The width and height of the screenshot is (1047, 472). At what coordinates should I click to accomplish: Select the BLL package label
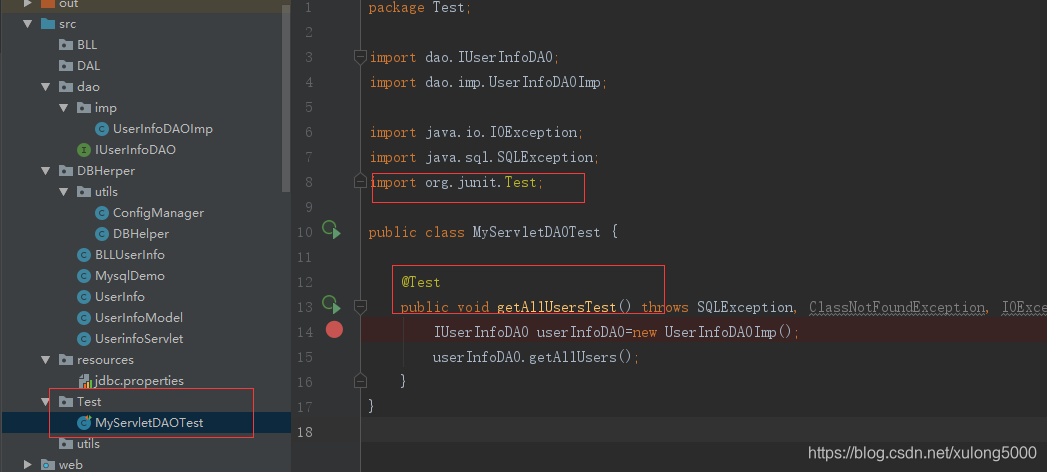[x=87, y=45]
